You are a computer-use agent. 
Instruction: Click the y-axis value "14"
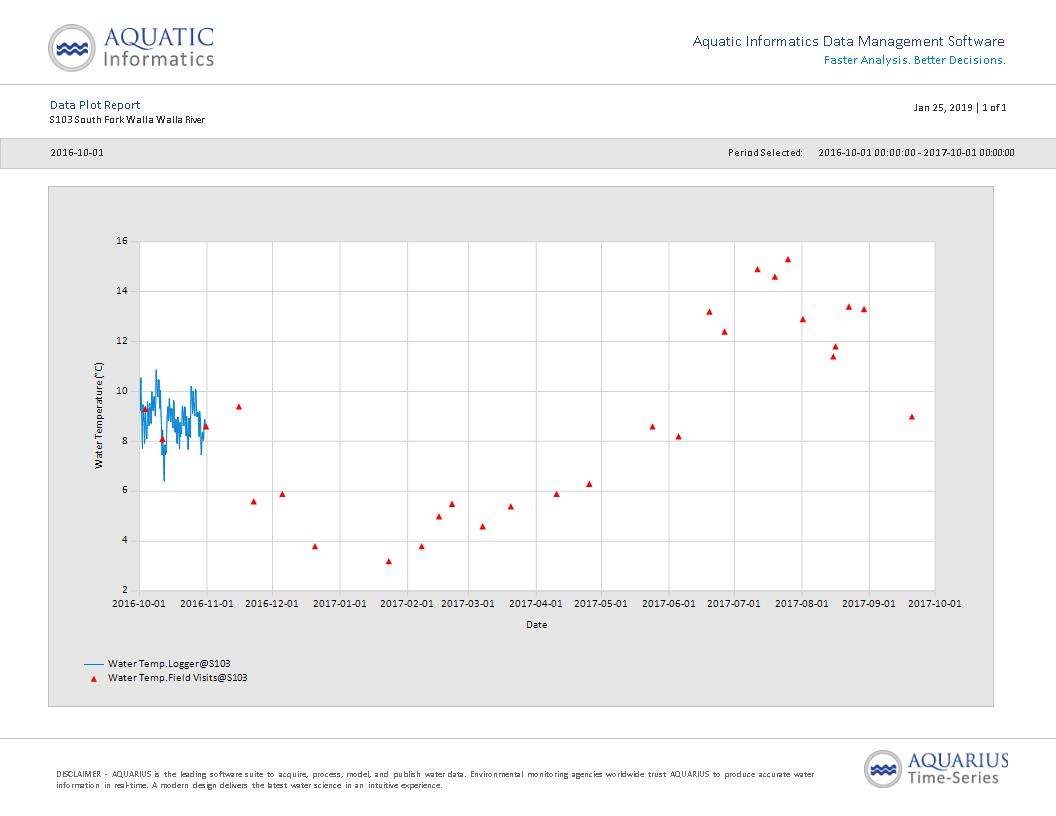(122, 291)
